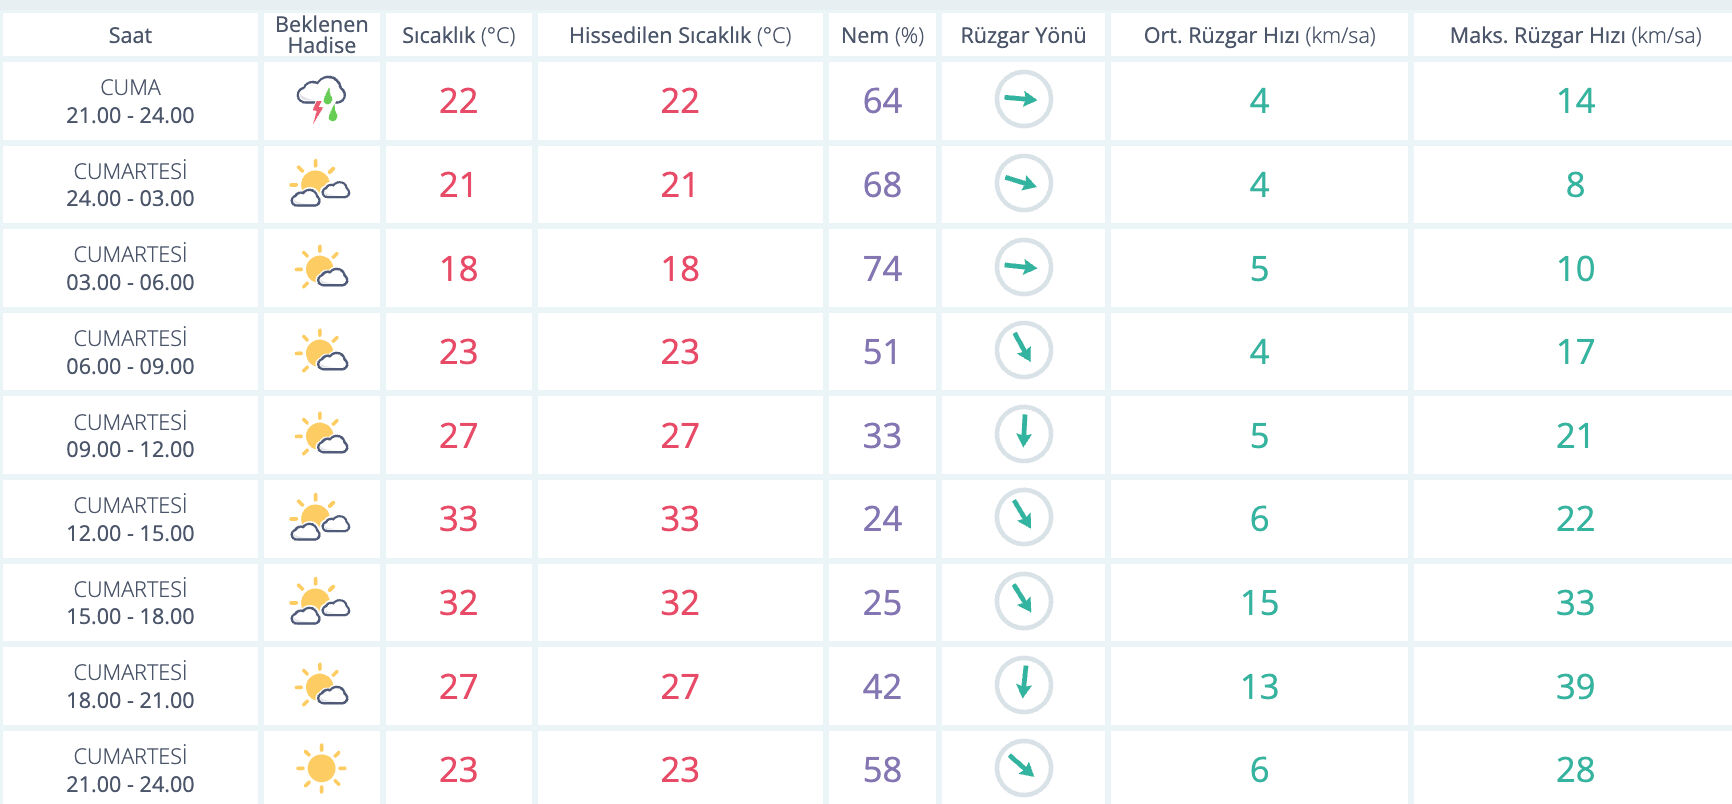Viewport: 1732px width, 804px height.
Task: Click the weather icon for CUMARTESİ 03.00 - 06.00
Action: (x=321, y=268)
